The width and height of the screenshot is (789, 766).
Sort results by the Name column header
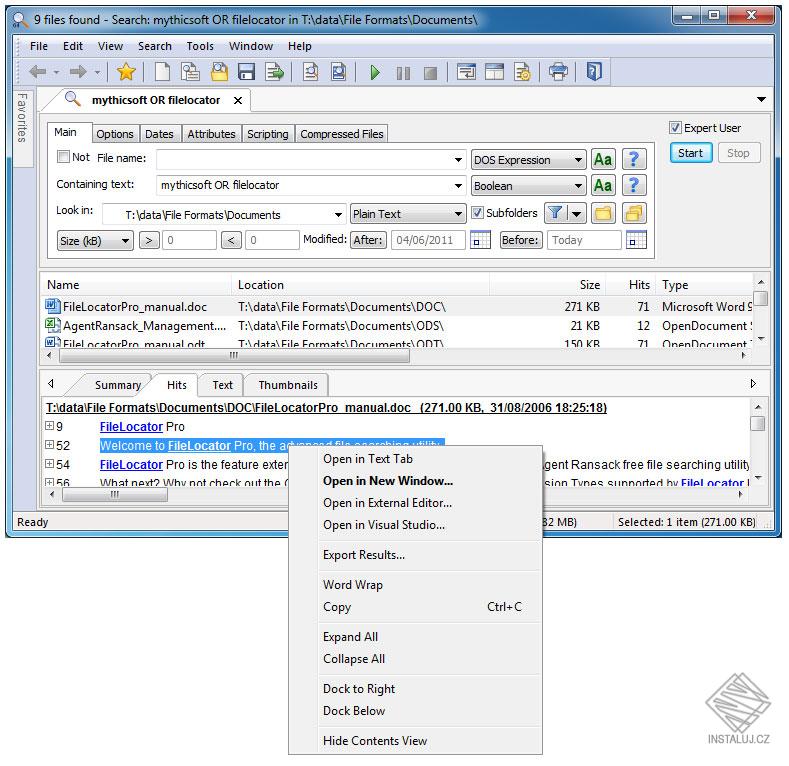(136, 285)
